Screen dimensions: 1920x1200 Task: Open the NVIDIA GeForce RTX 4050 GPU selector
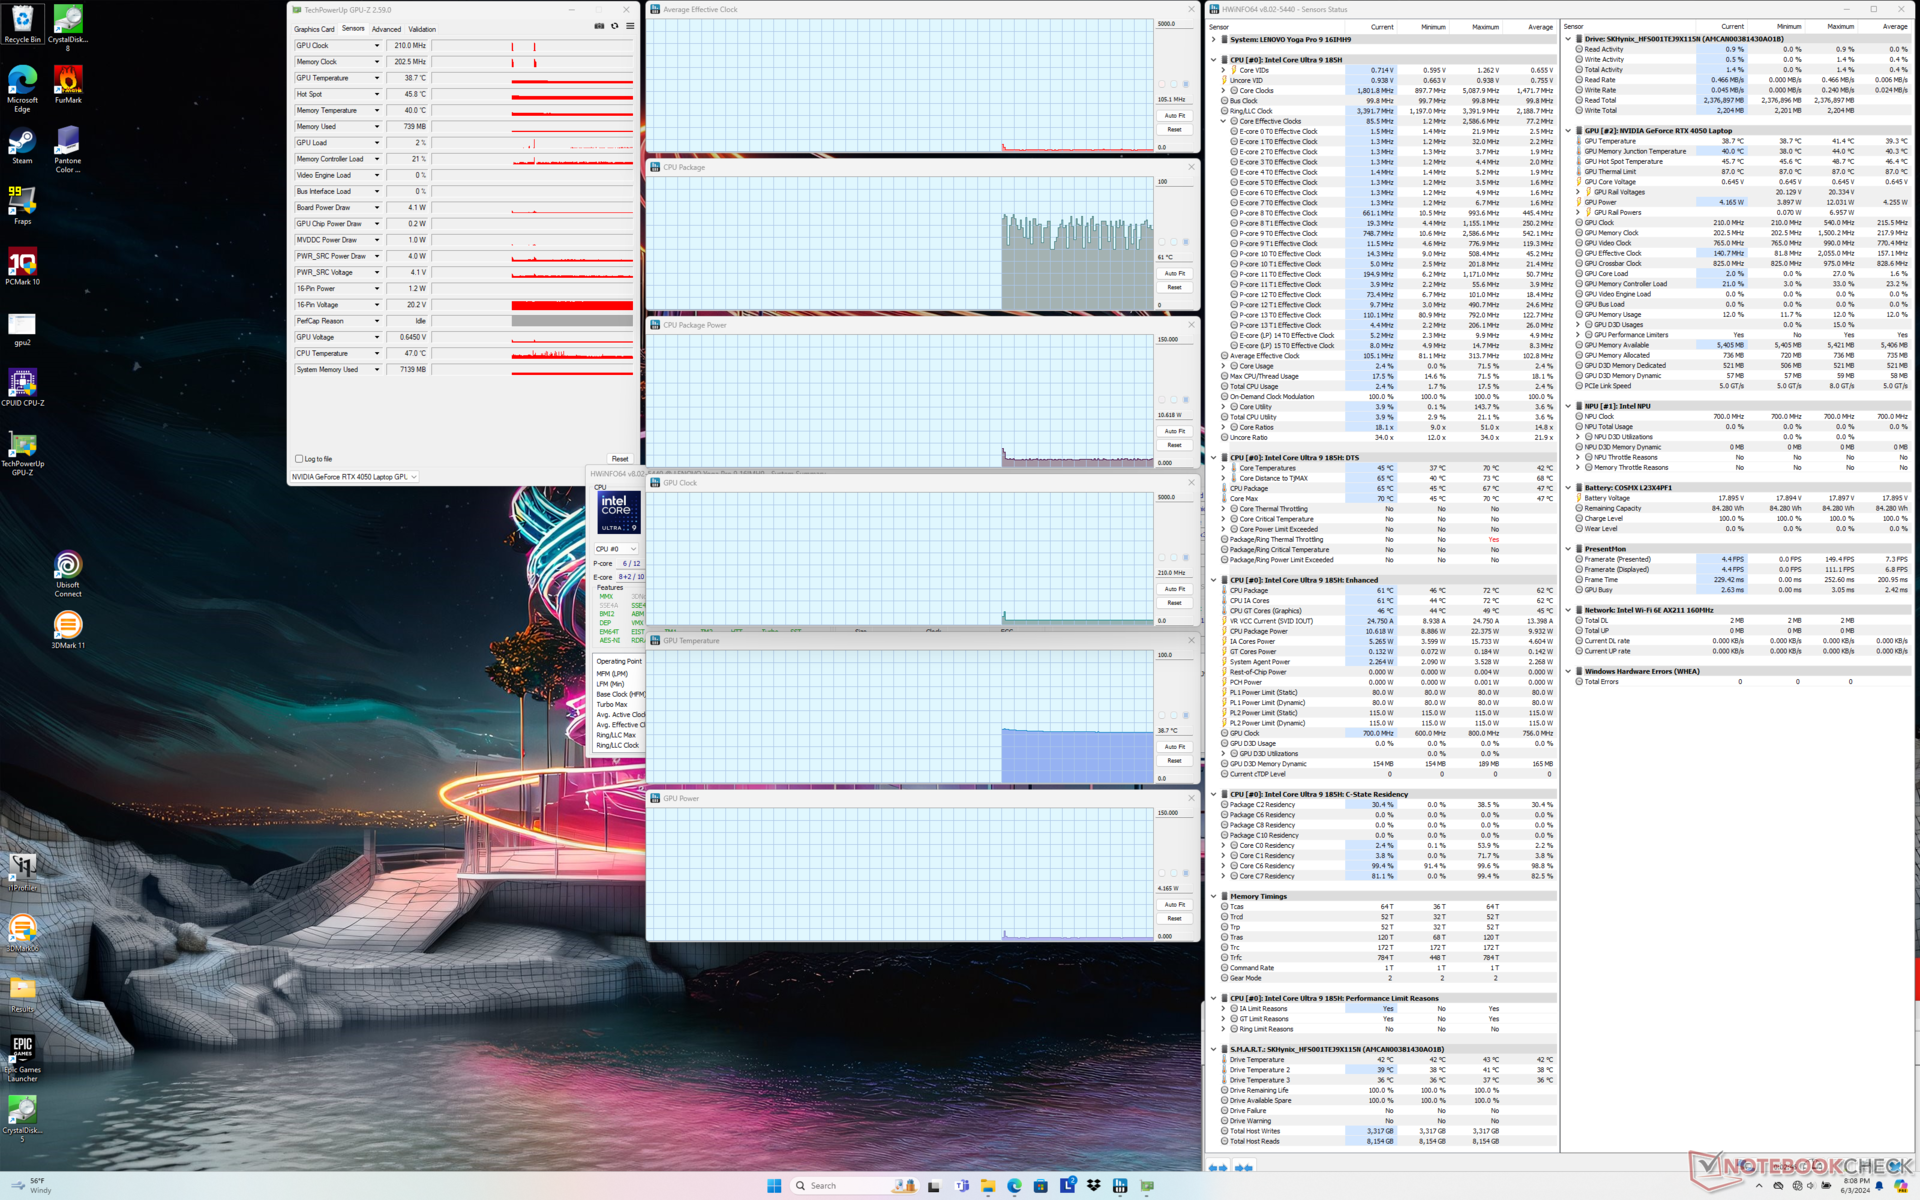tap(354, 477)
